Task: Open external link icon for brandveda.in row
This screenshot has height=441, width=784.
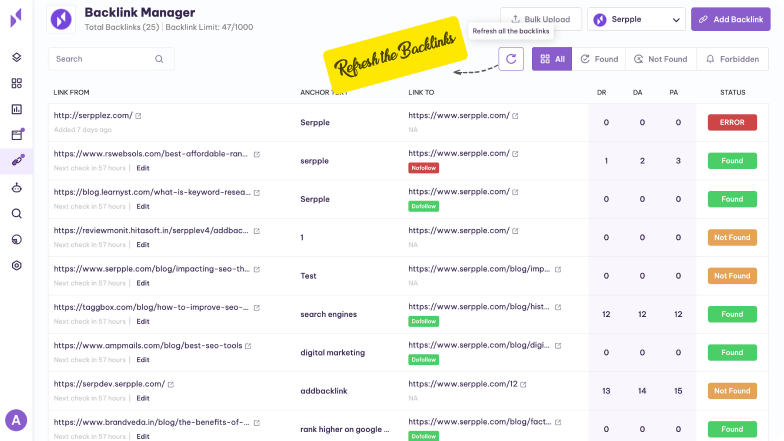Action: pos(256,423)
